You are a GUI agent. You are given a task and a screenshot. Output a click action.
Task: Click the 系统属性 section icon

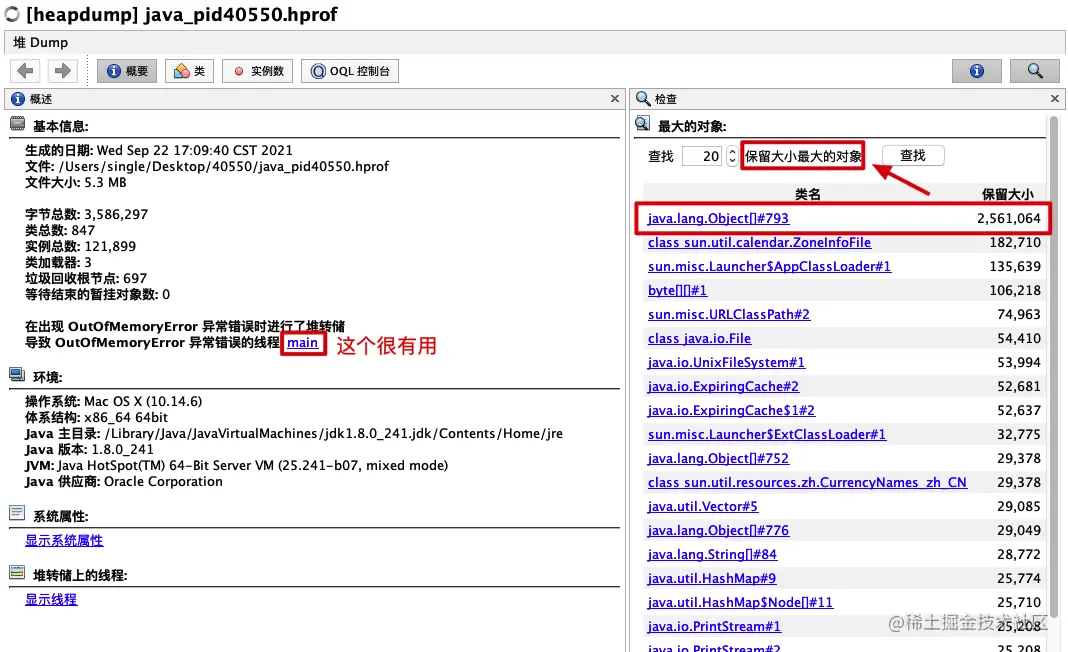[x=17, y=513]
